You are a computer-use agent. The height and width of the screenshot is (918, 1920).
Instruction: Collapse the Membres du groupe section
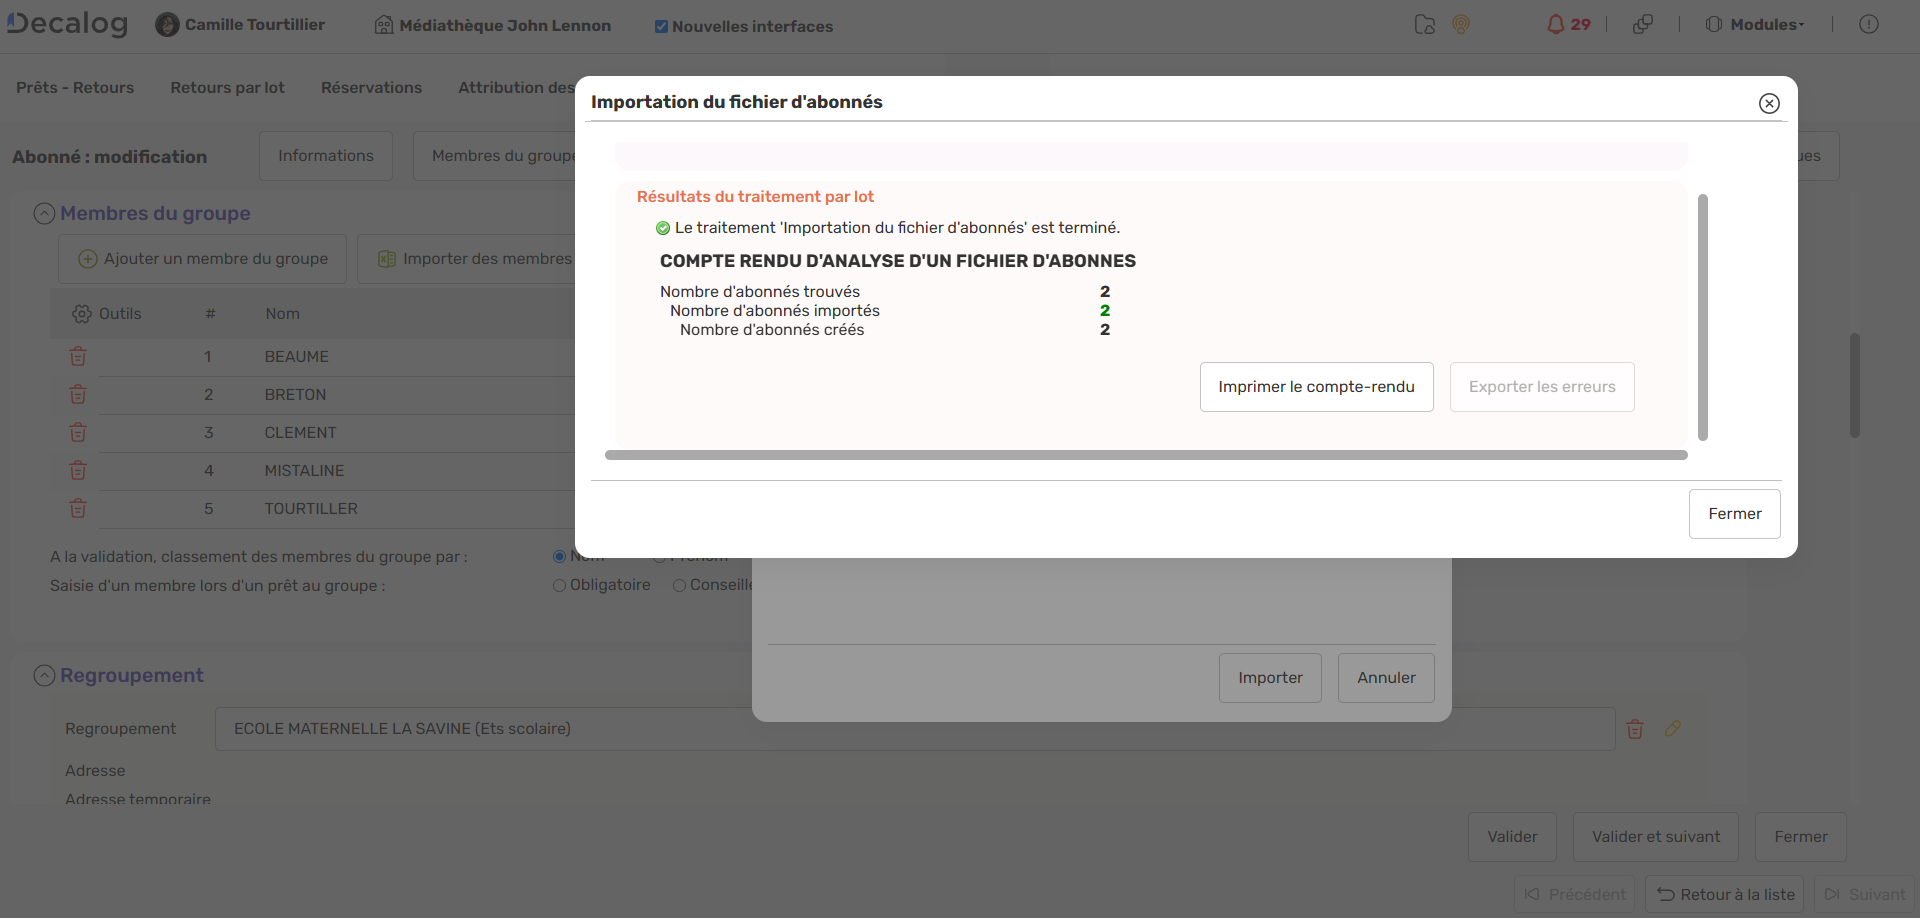pos(44,214)
